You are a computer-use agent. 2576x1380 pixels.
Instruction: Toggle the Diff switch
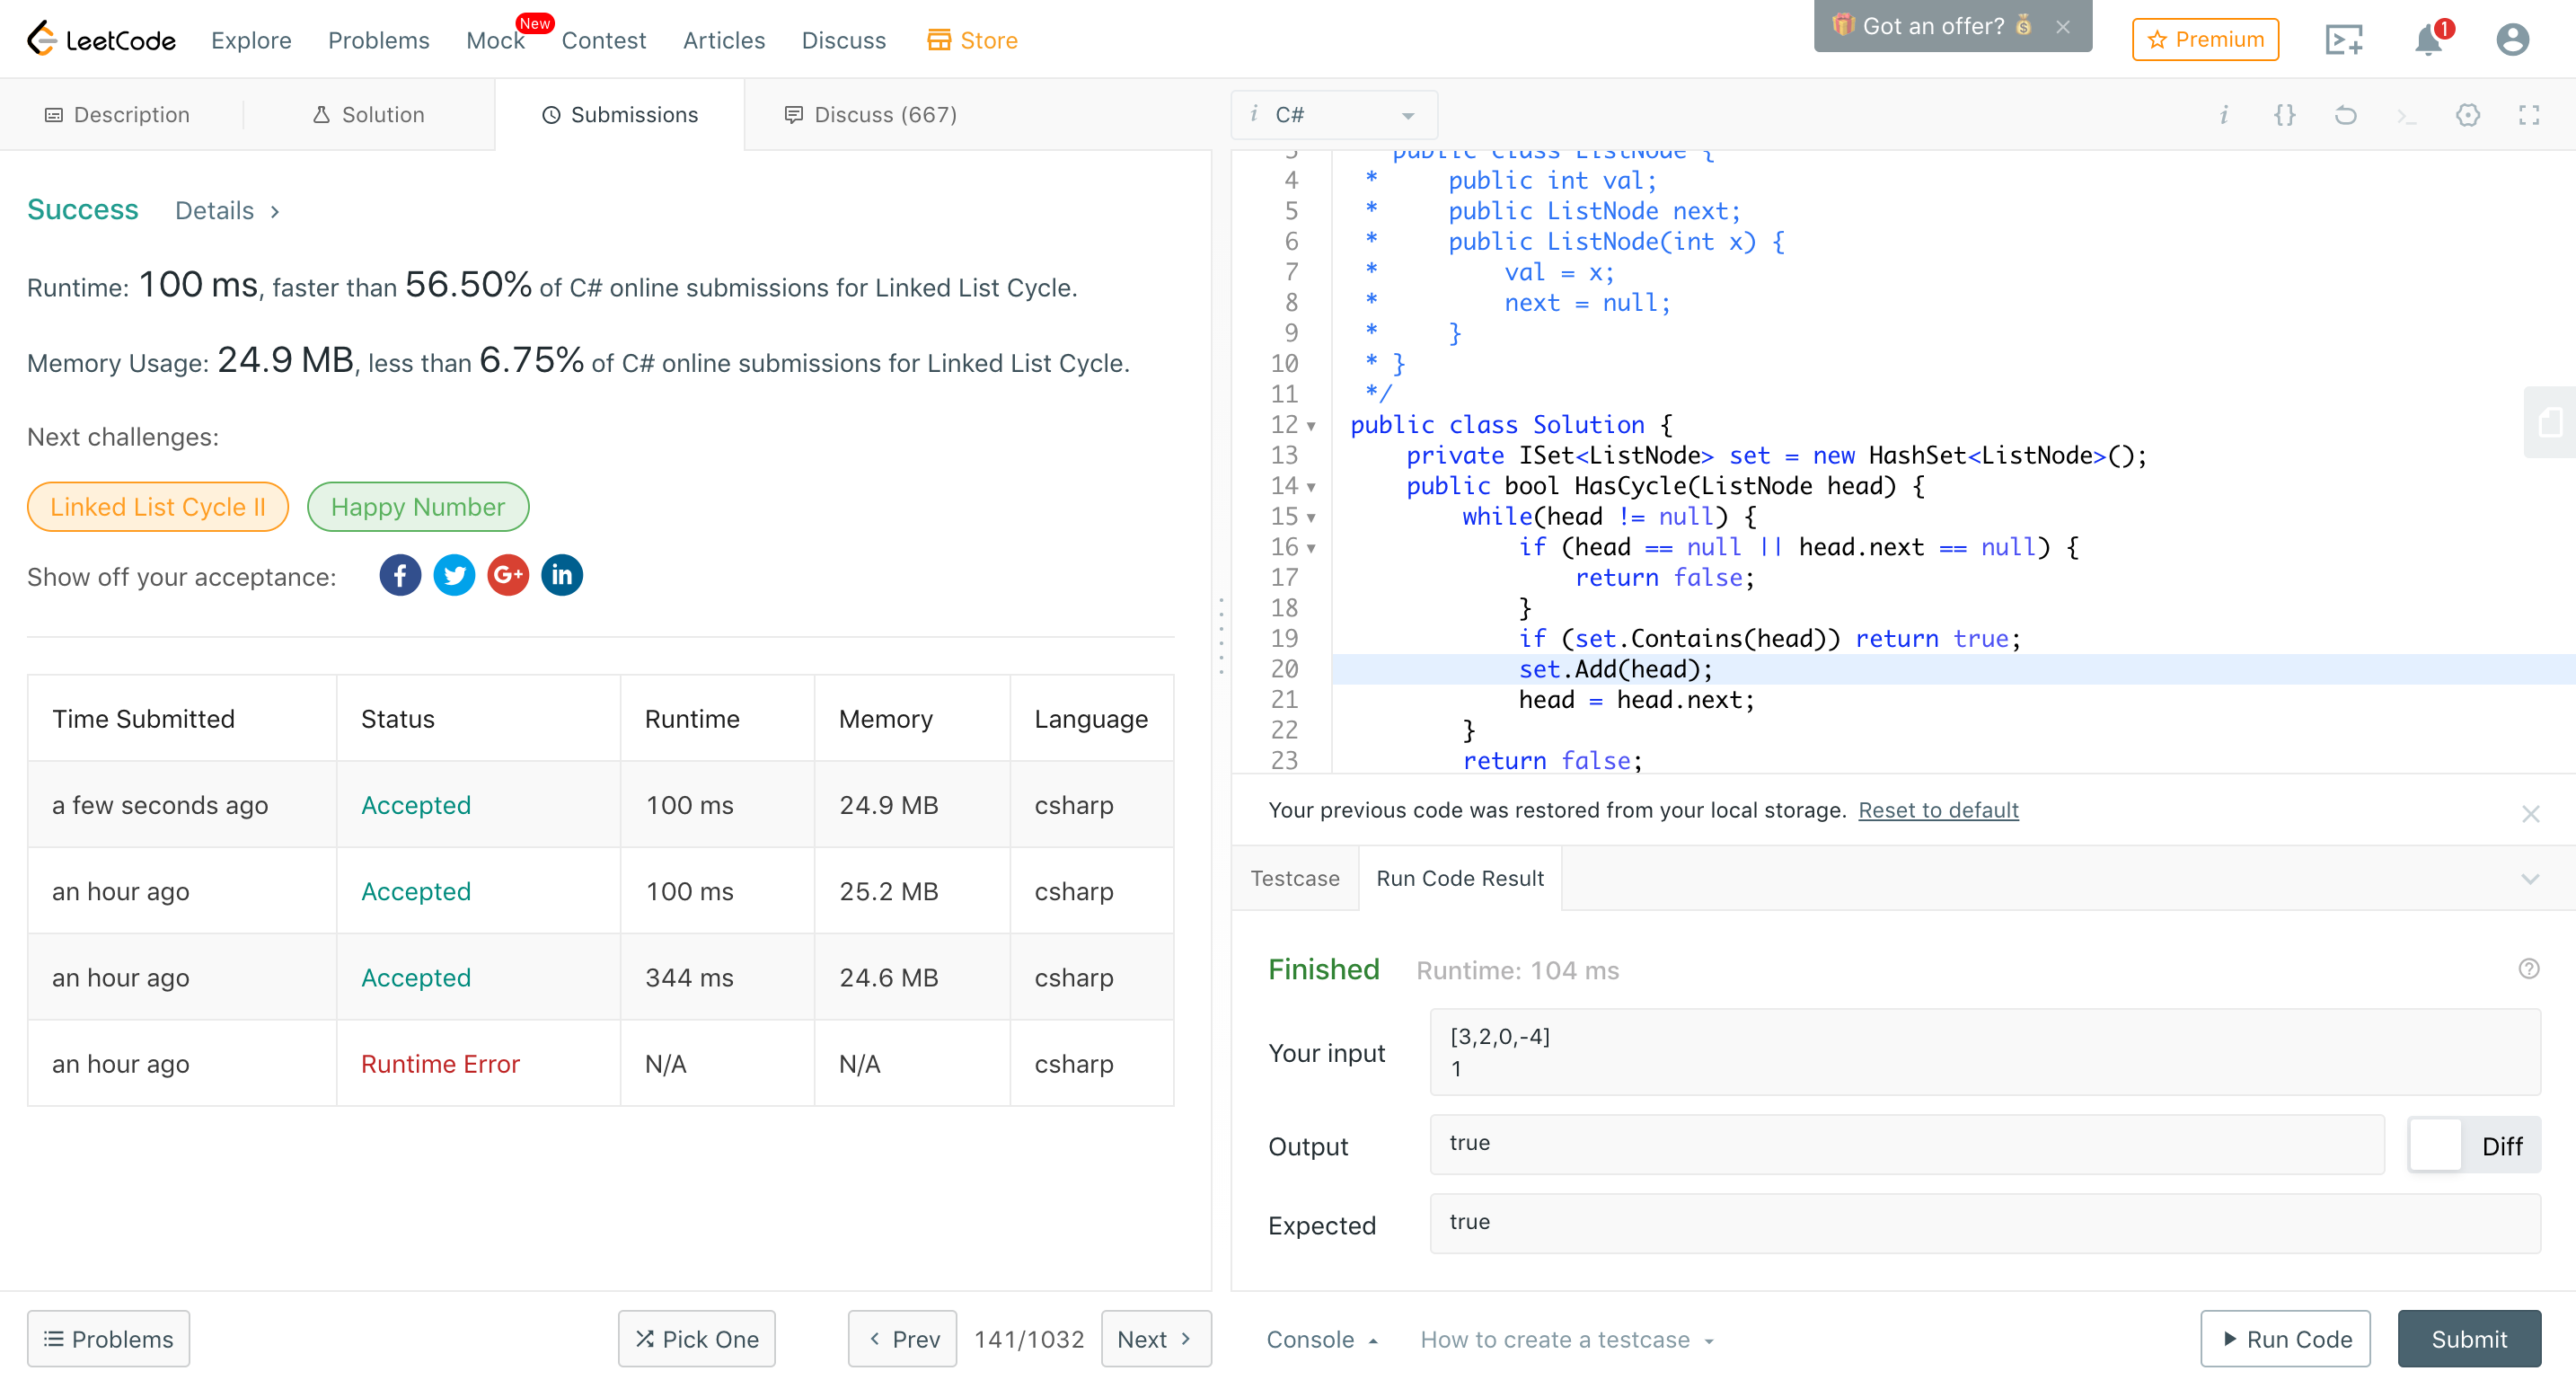[x=2474, y=1145]
